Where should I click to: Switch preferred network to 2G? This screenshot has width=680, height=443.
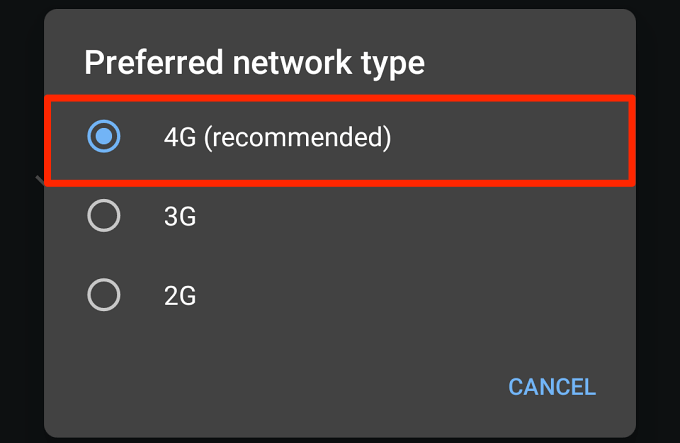point(180,295)
